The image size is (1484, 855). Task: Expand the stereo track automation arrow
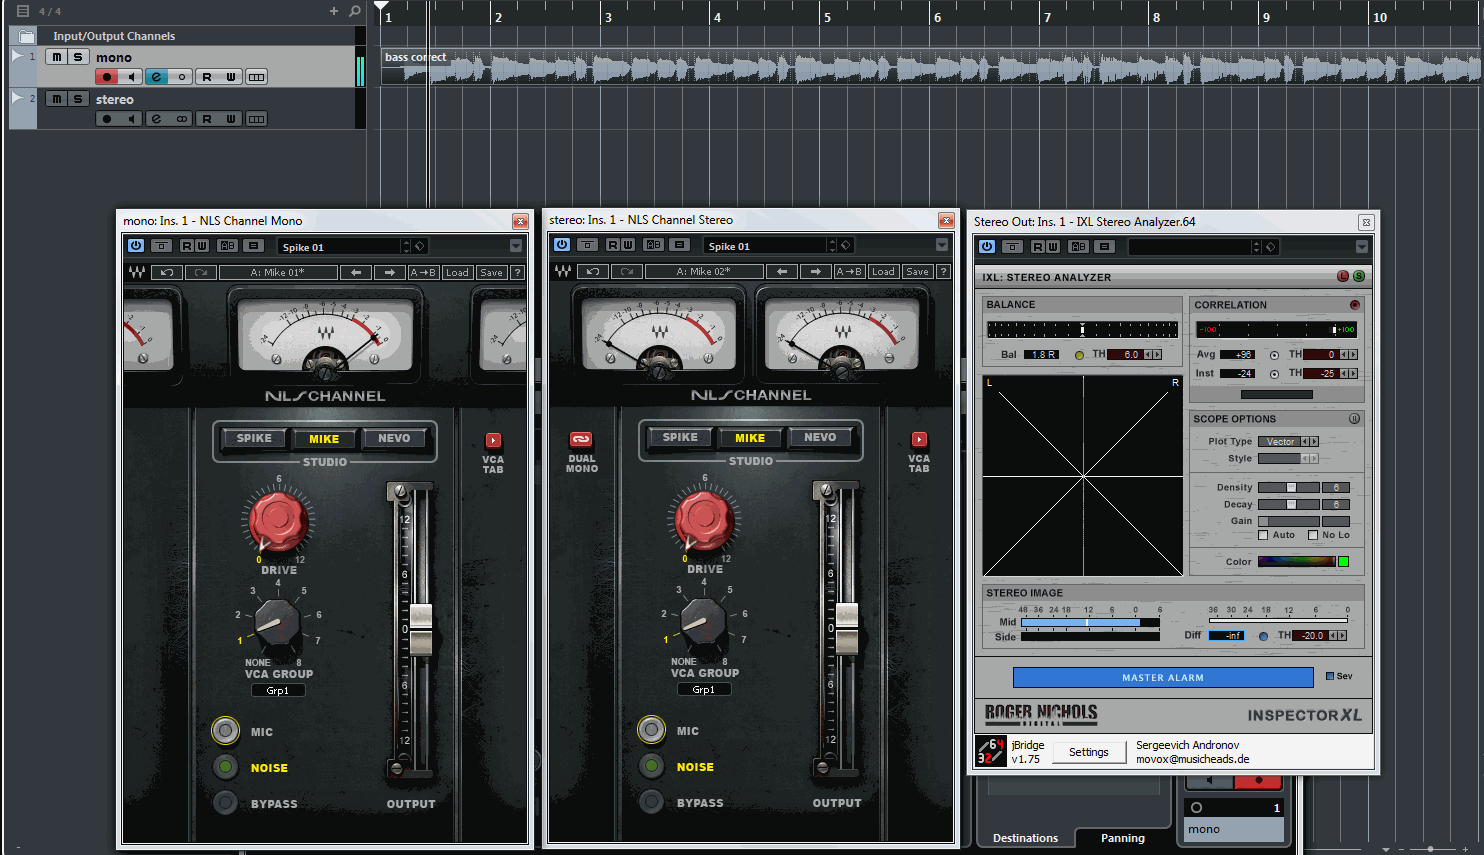pos(17,98)
